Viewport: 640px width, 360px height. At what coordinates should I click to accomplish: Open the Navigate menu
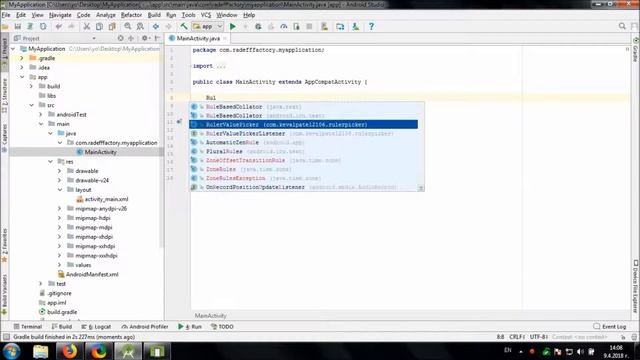point(60,15)
